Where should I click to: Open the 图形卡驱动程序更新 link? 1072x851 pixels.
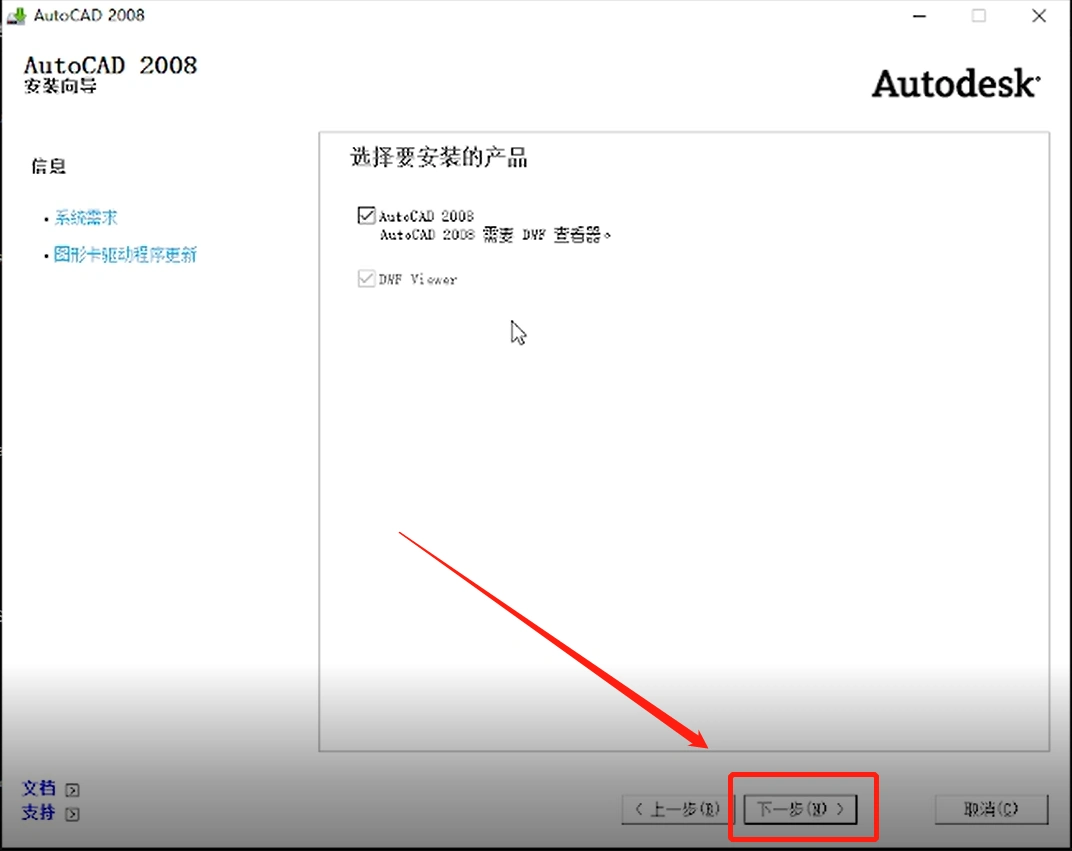125,254
